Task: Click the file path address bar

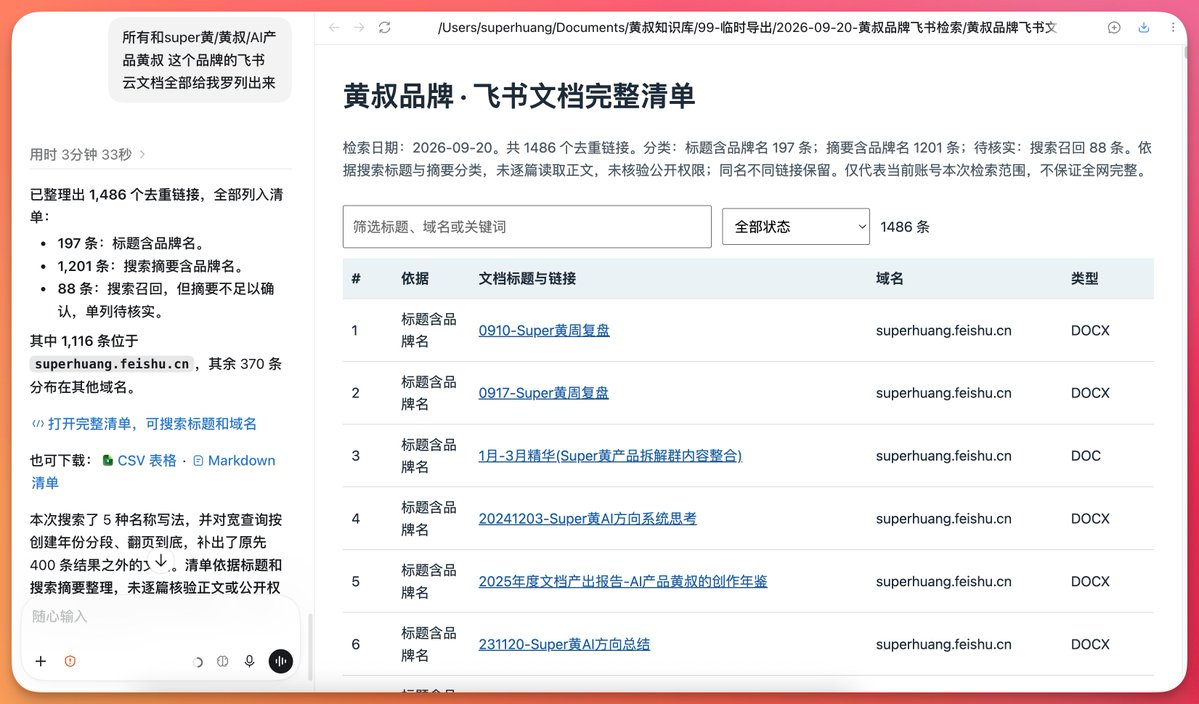Action: click(747, 28)
